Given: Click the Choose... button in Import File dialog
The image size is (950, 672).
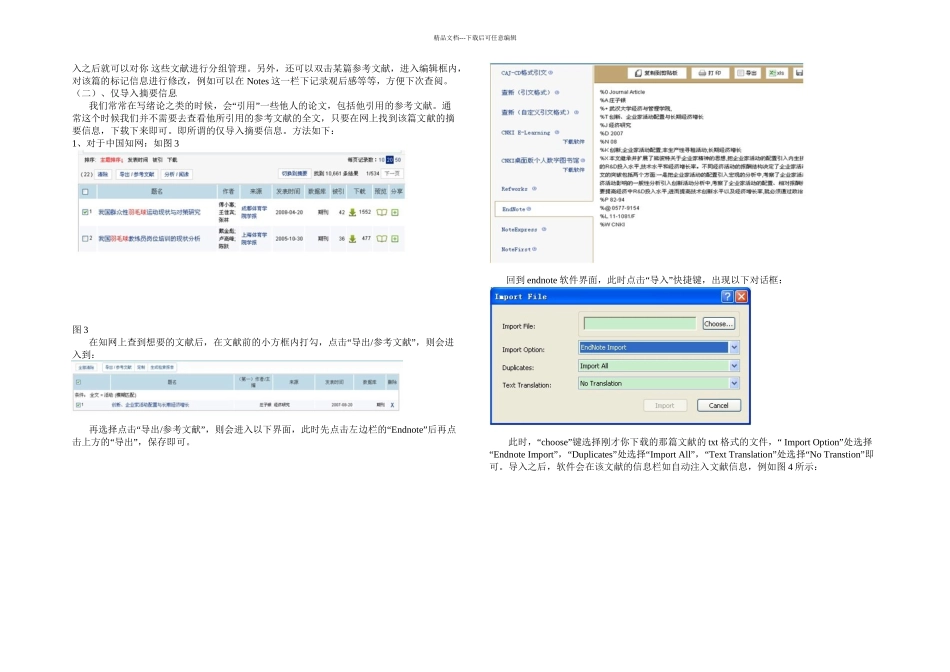Looking at the screenshot, I should point(719,324).
